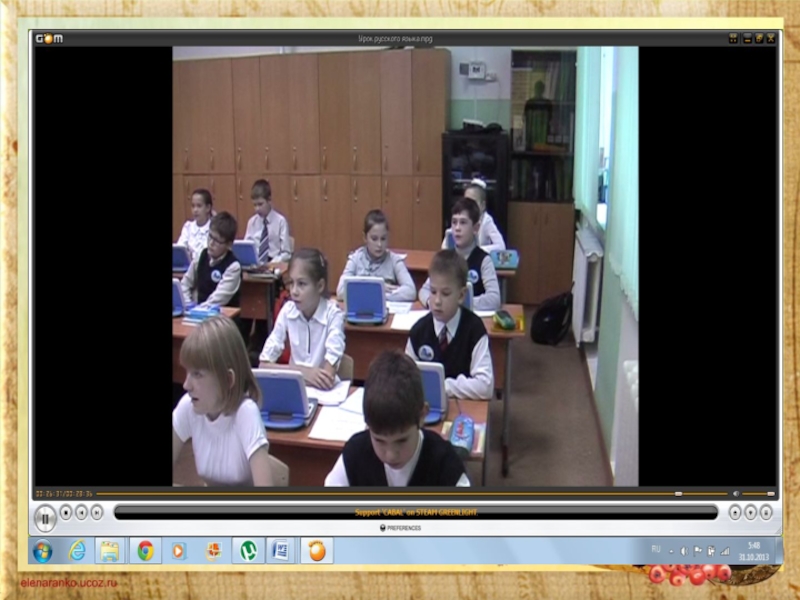Open Windows Explorer from the taskbar
This screenshot has width=800, height=600.
pyautogui.click(x=110, y=551)
